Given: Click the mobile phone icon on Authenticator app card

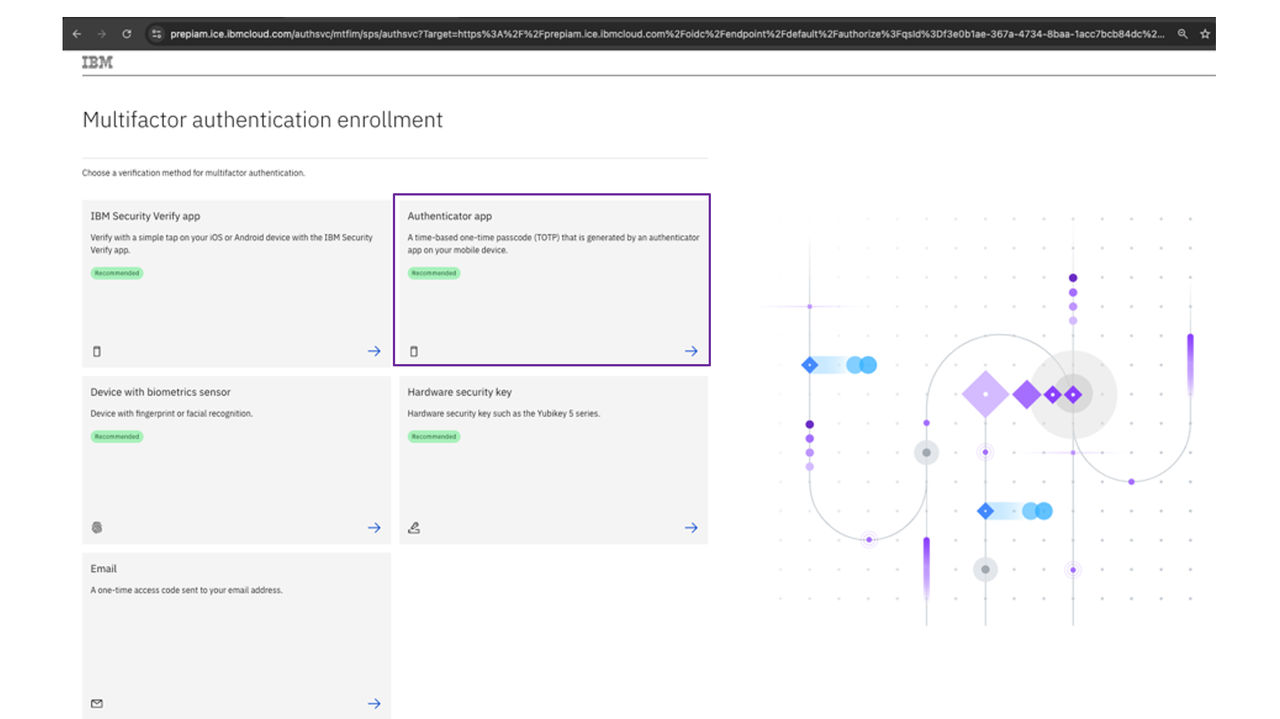Looking at the screenshot, I should 414,352.
